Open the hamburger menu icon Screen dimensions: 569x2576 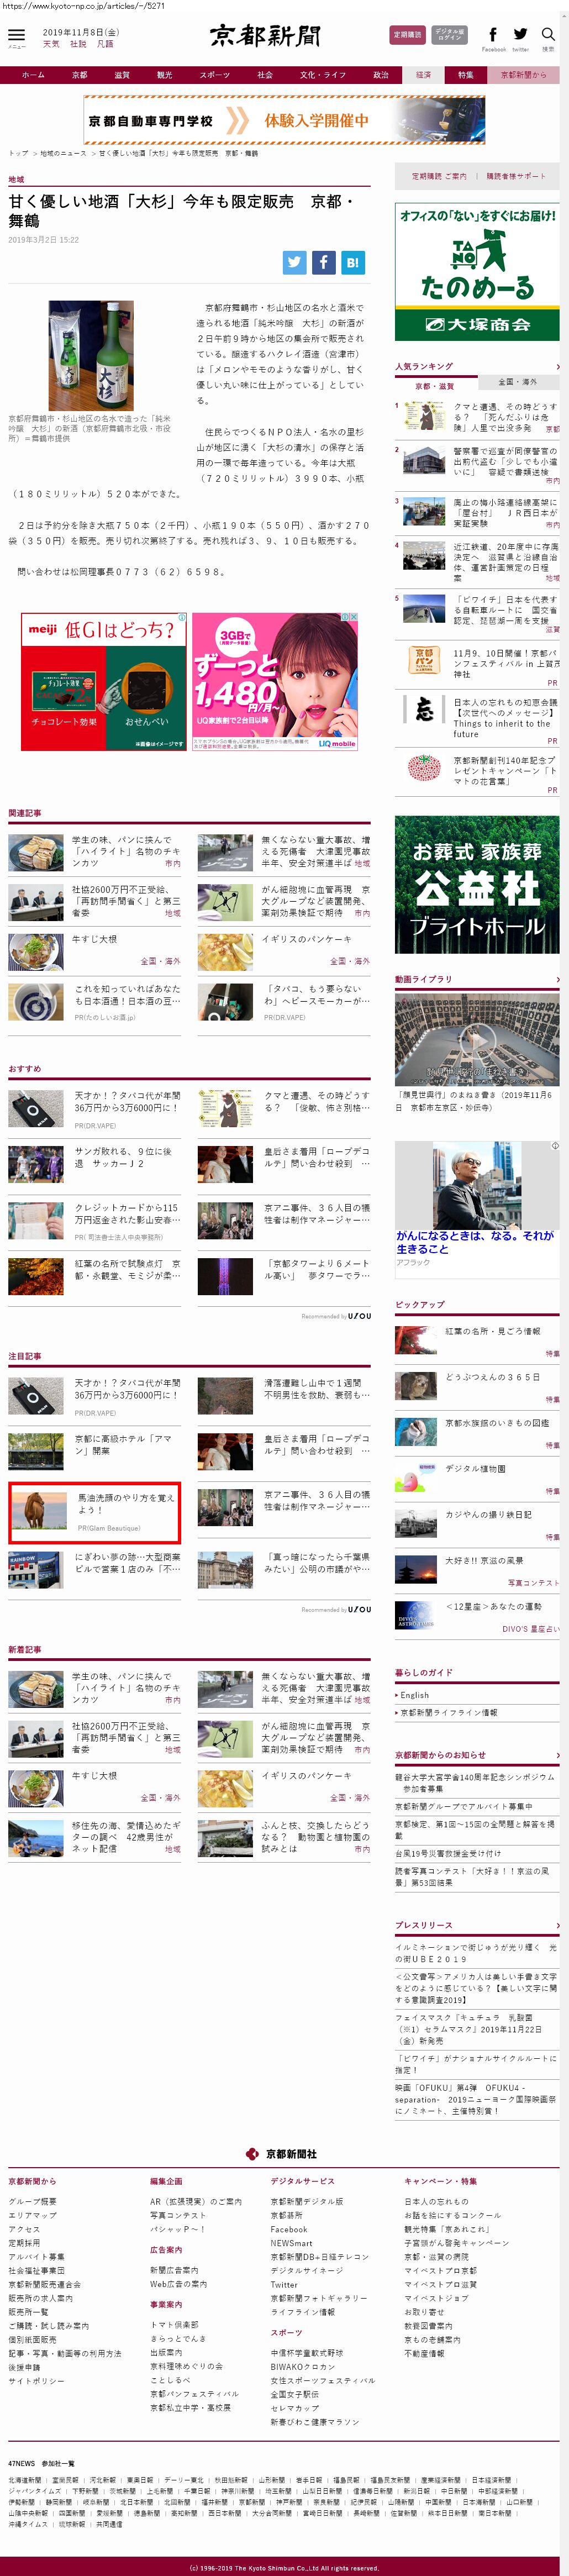16,36
